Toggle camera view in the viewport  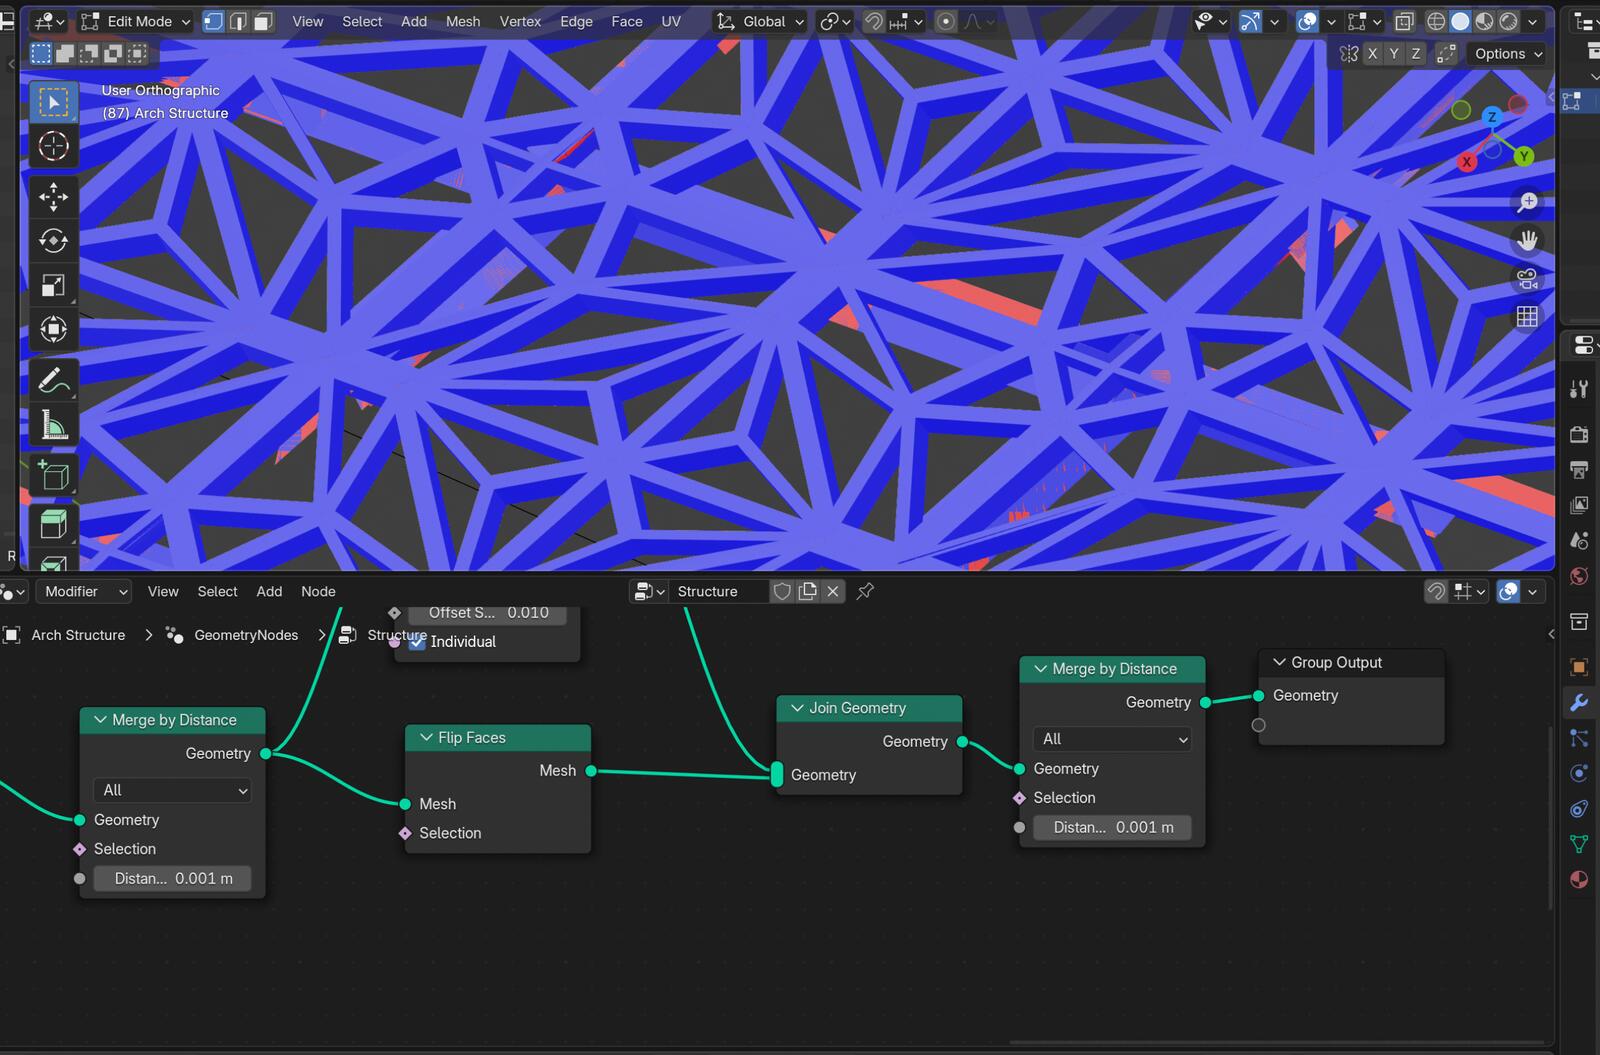pos(1527,279)
